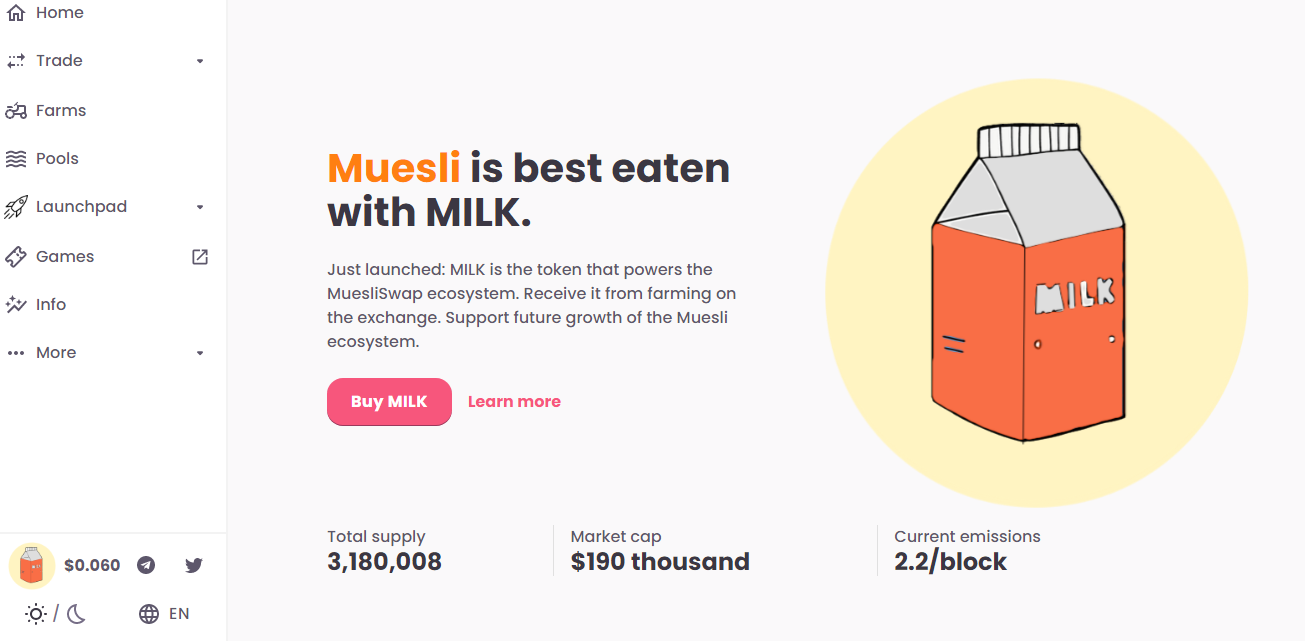Open the EN language selector
1305x641 pixels.
click(x=164, y=614)
